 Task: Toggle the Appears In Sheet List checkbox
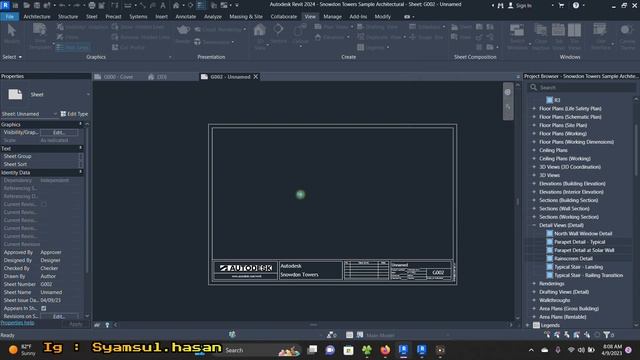coord(44,308)
